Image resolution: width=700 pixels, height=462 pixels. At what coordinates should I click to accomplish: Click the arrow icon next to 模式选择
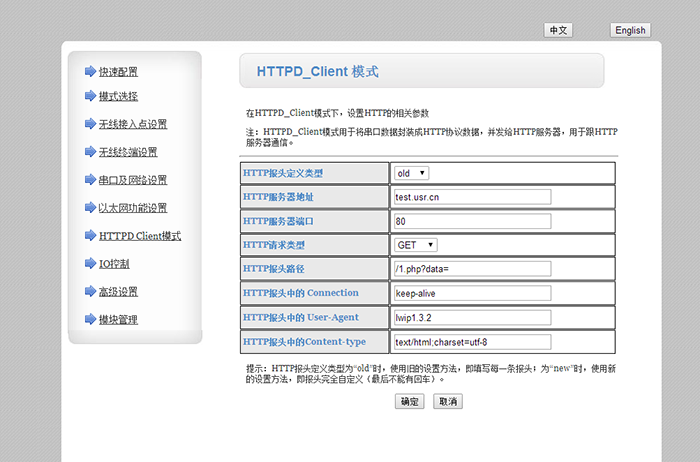[90, 96]
